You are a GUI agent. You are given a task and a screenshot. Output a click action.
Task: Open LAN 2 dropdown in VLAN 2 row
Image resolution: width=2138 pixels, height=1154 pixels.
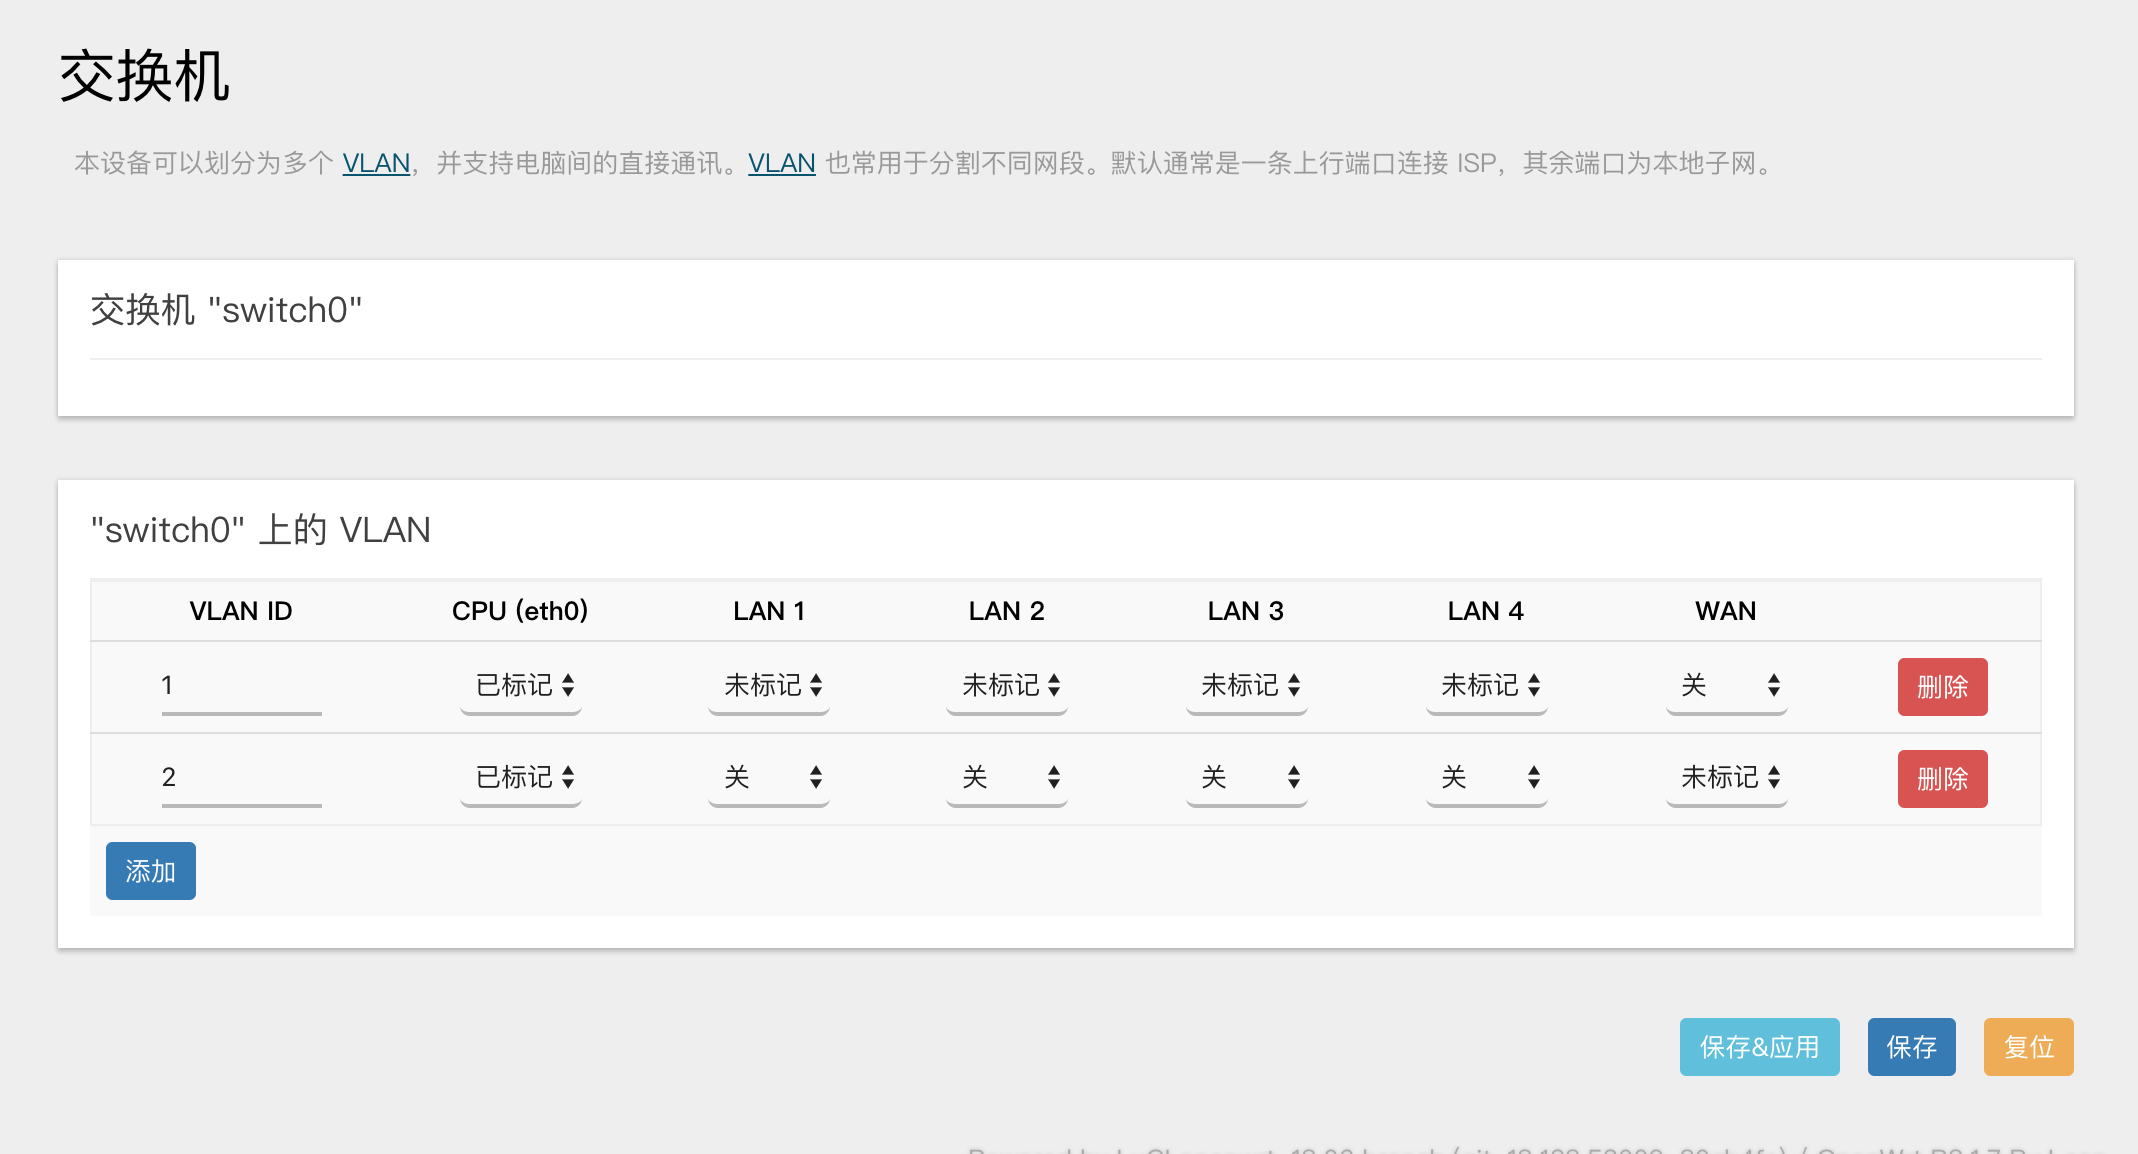point(1007,778)
